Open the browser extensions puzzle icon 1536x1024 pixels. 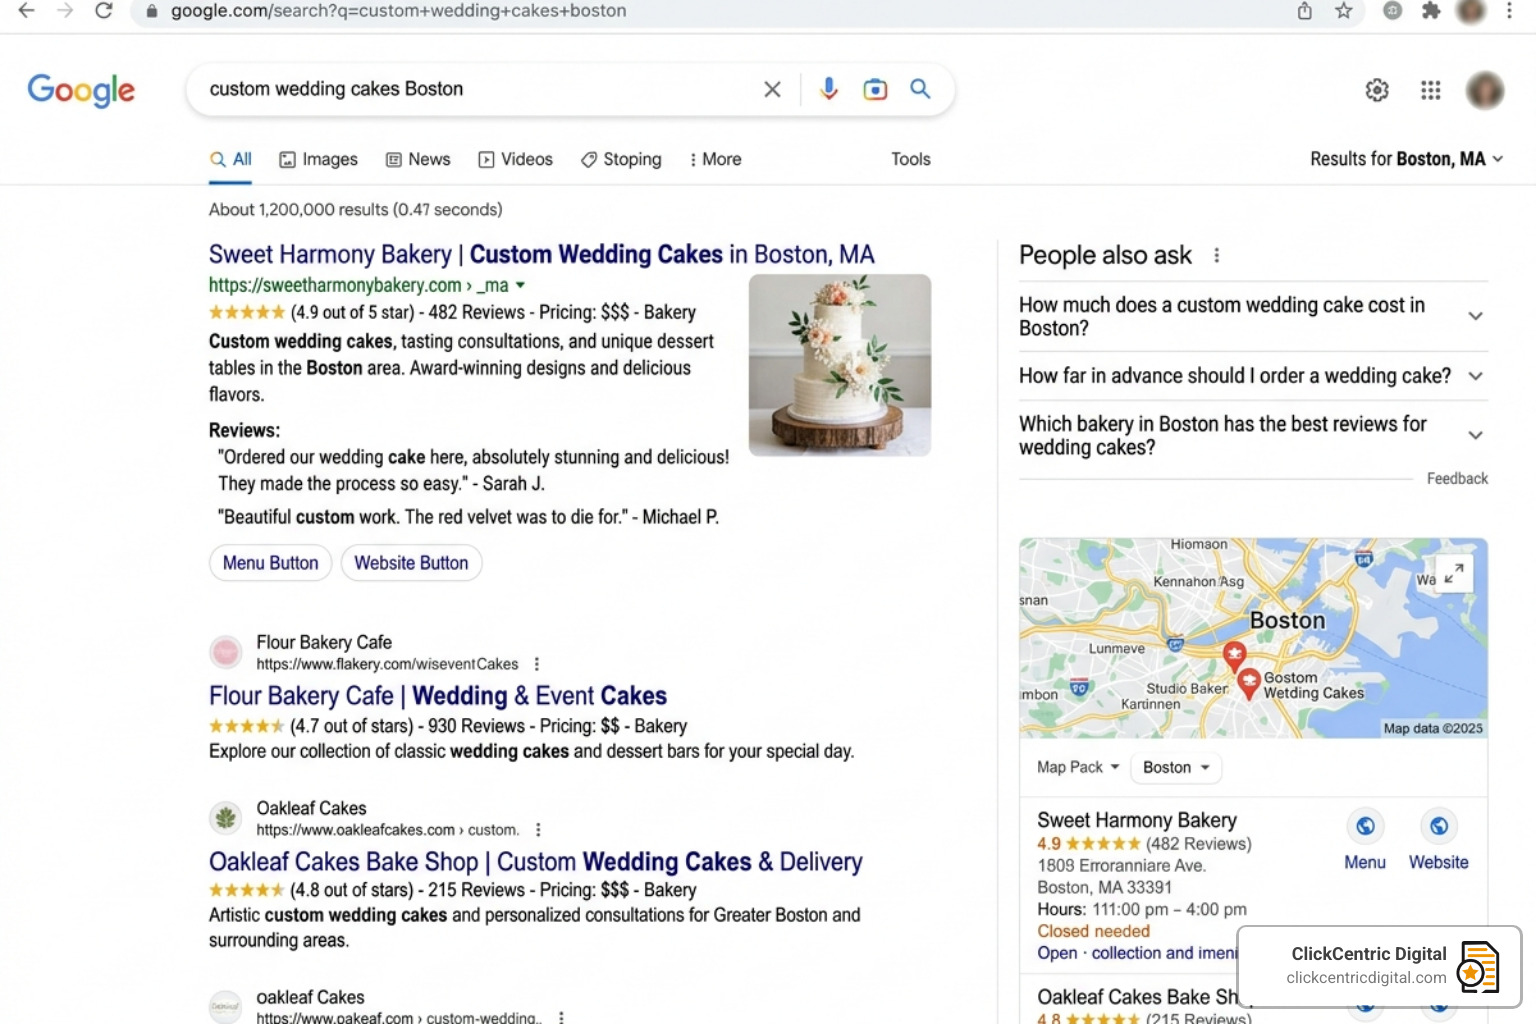(1431, 11)
